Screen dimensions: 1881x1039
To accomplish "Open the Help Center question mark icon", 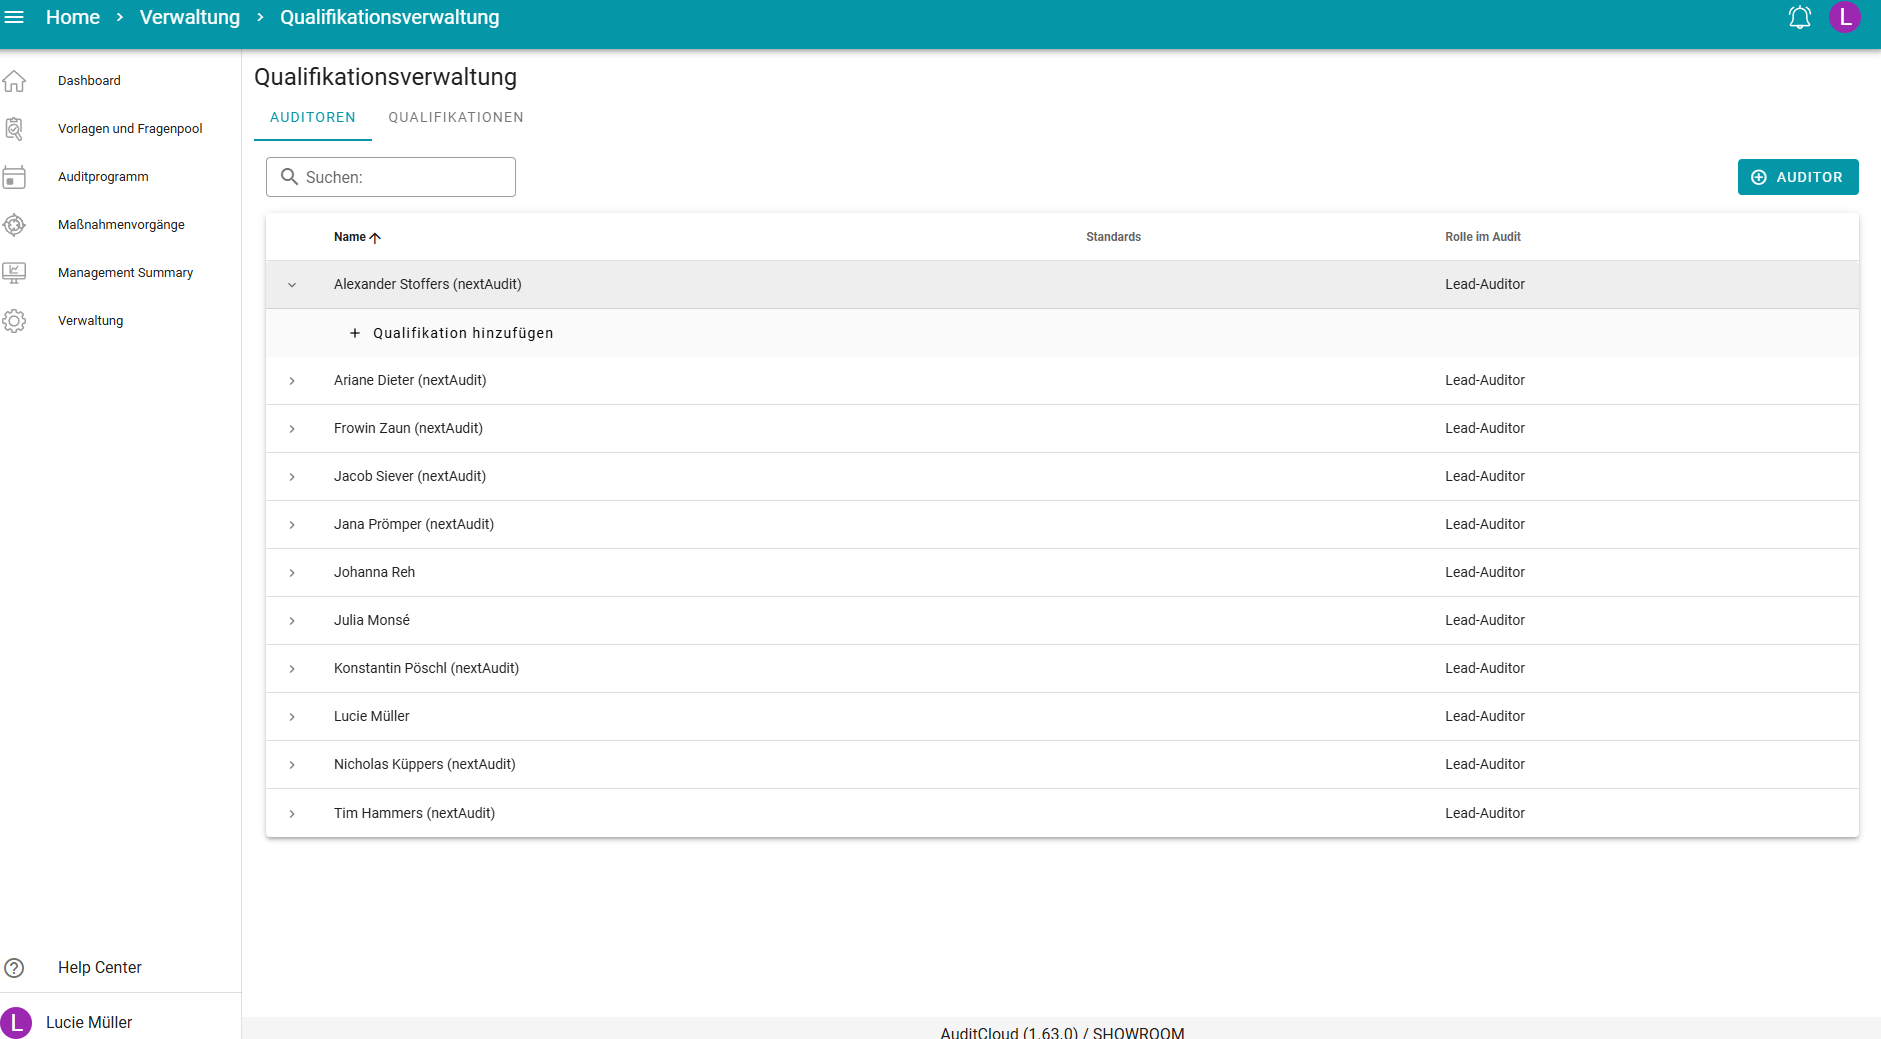I will [x=15, y=968].
